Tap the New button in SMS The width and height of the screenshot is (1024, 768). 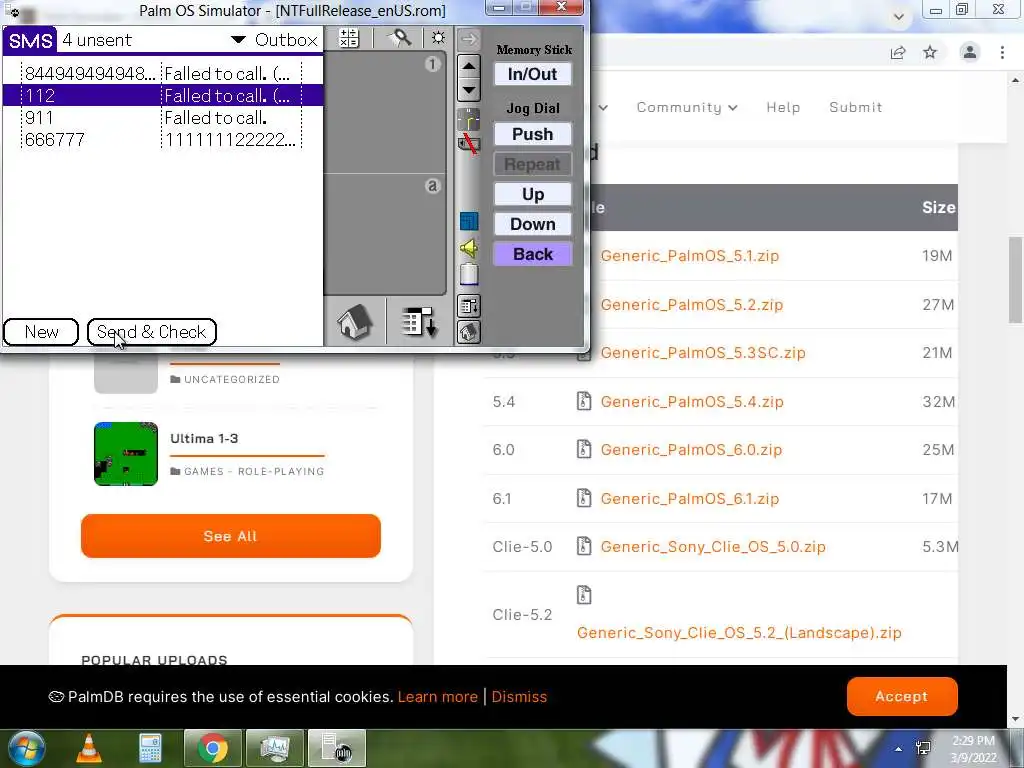tap(41, 332)
